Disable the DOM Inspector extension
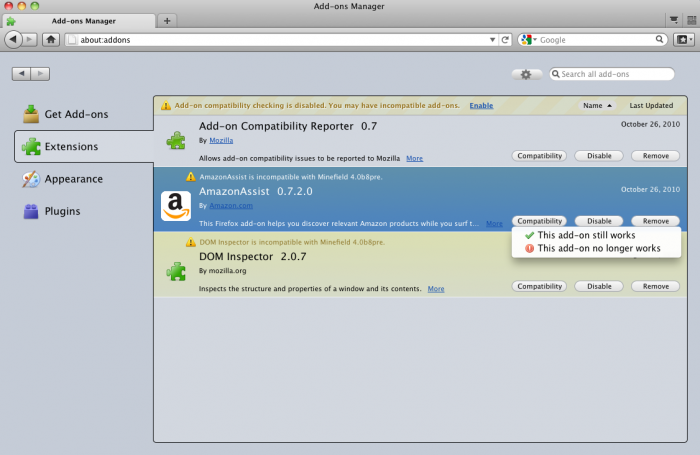The image size is (700, 455). click(x=599, y=286)
